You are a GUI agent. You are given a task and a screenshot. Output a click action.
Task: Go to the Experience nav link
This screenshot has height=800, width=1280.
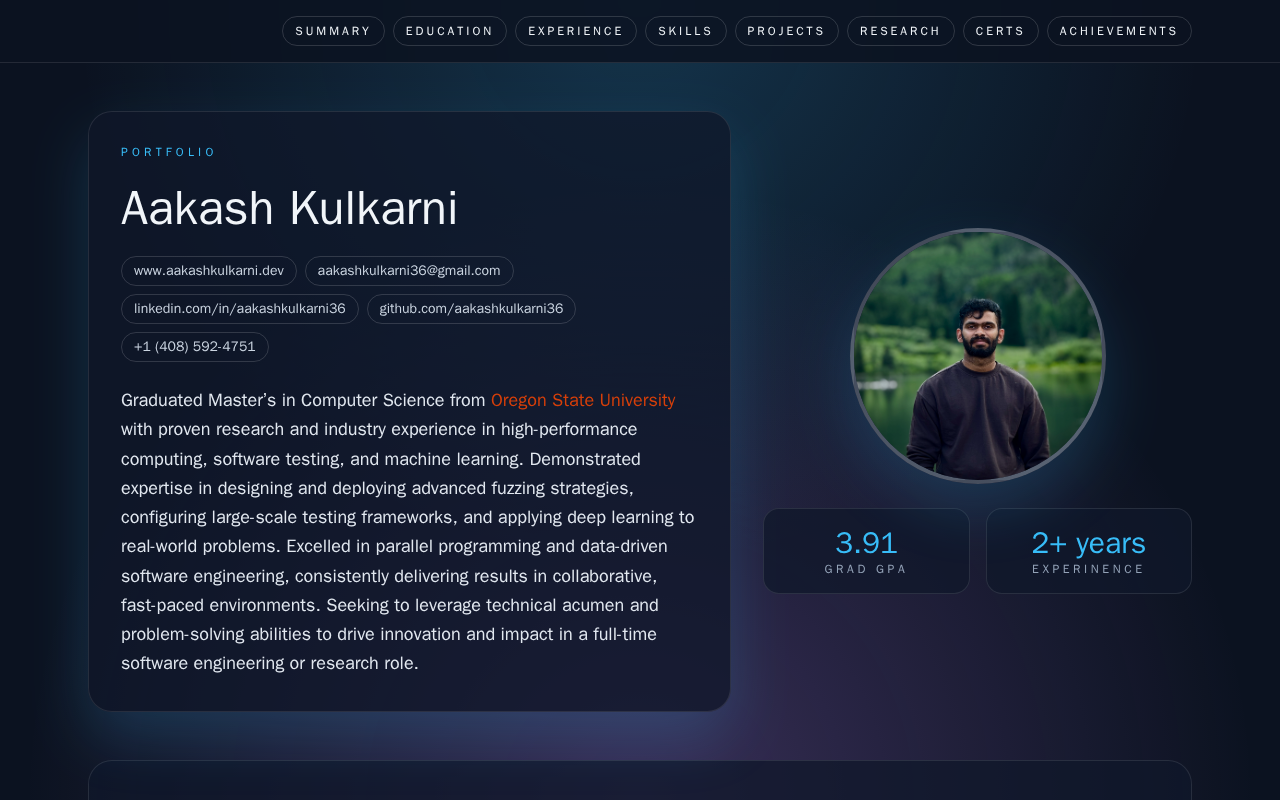coord(576,31)
